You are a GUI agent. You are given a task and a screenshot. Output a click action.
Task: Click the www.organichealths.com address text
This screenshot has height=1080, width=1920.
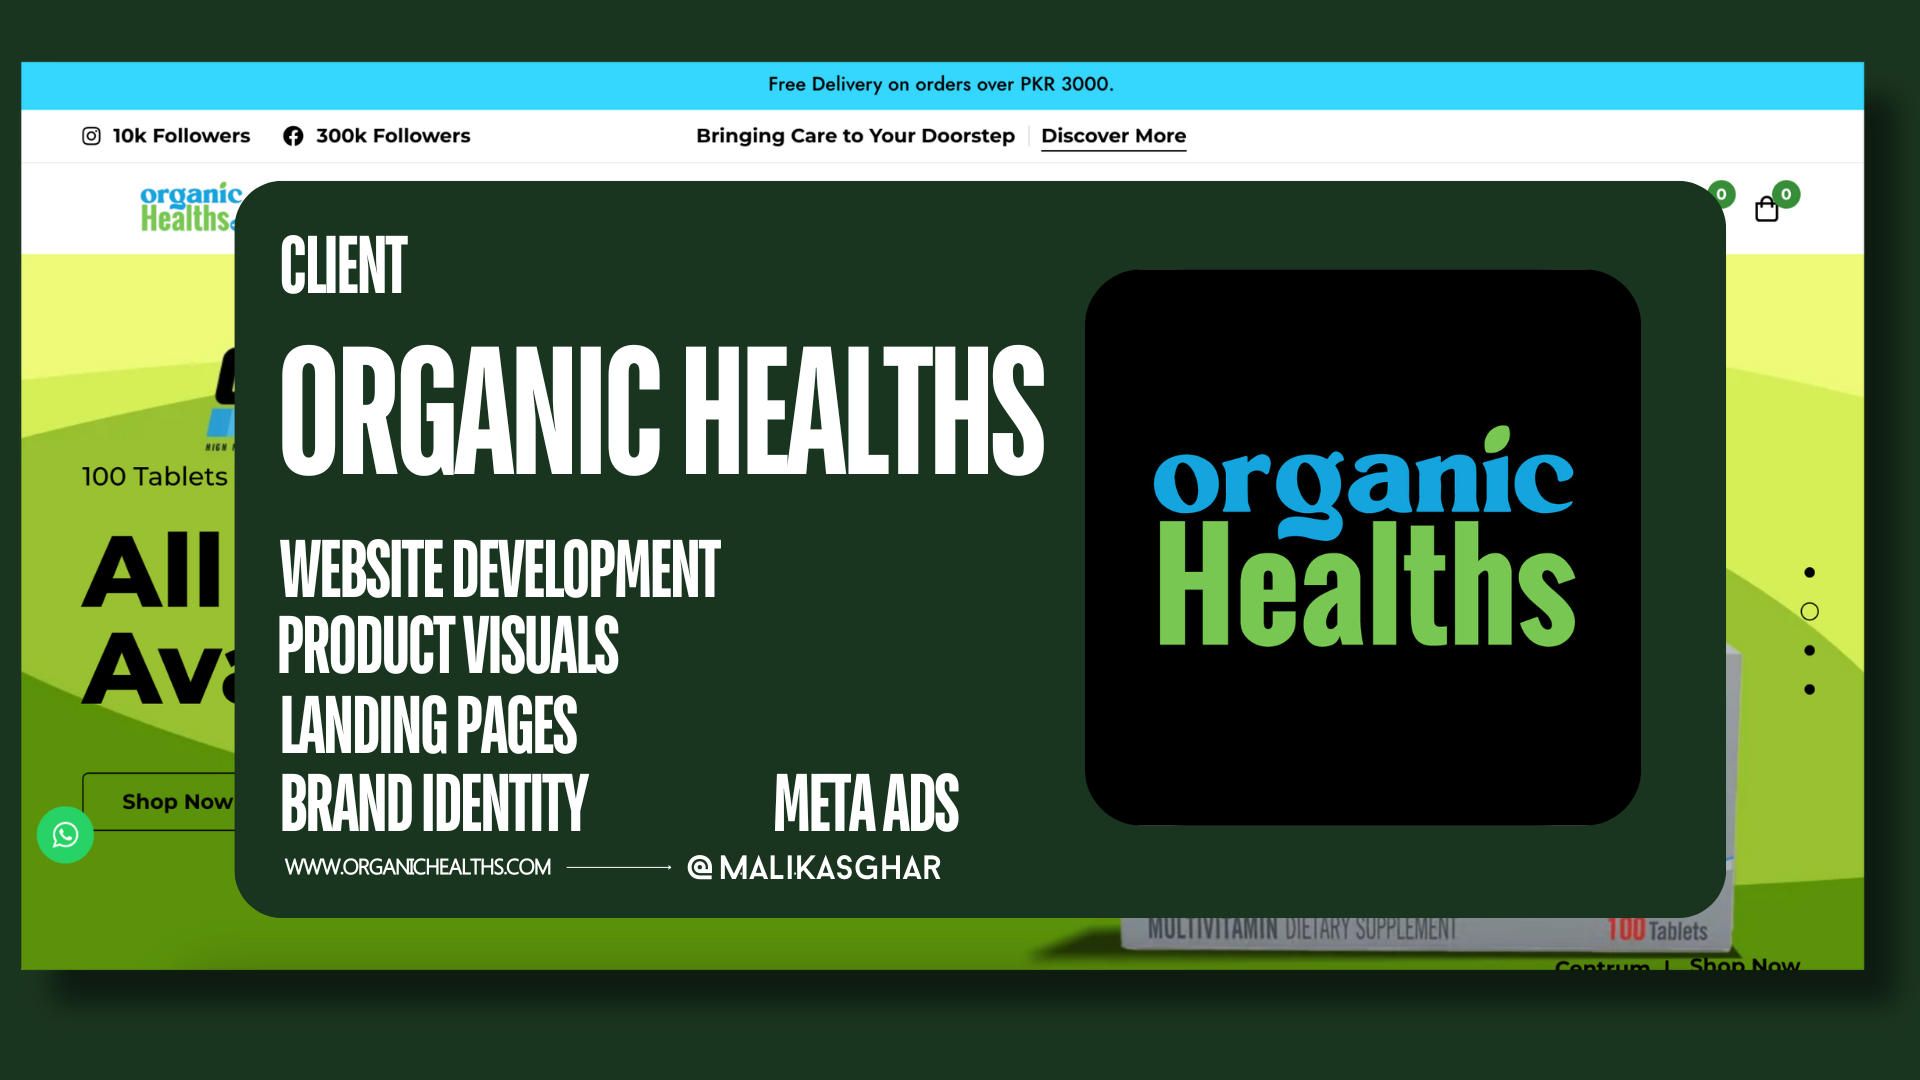(x=418, y=867)
